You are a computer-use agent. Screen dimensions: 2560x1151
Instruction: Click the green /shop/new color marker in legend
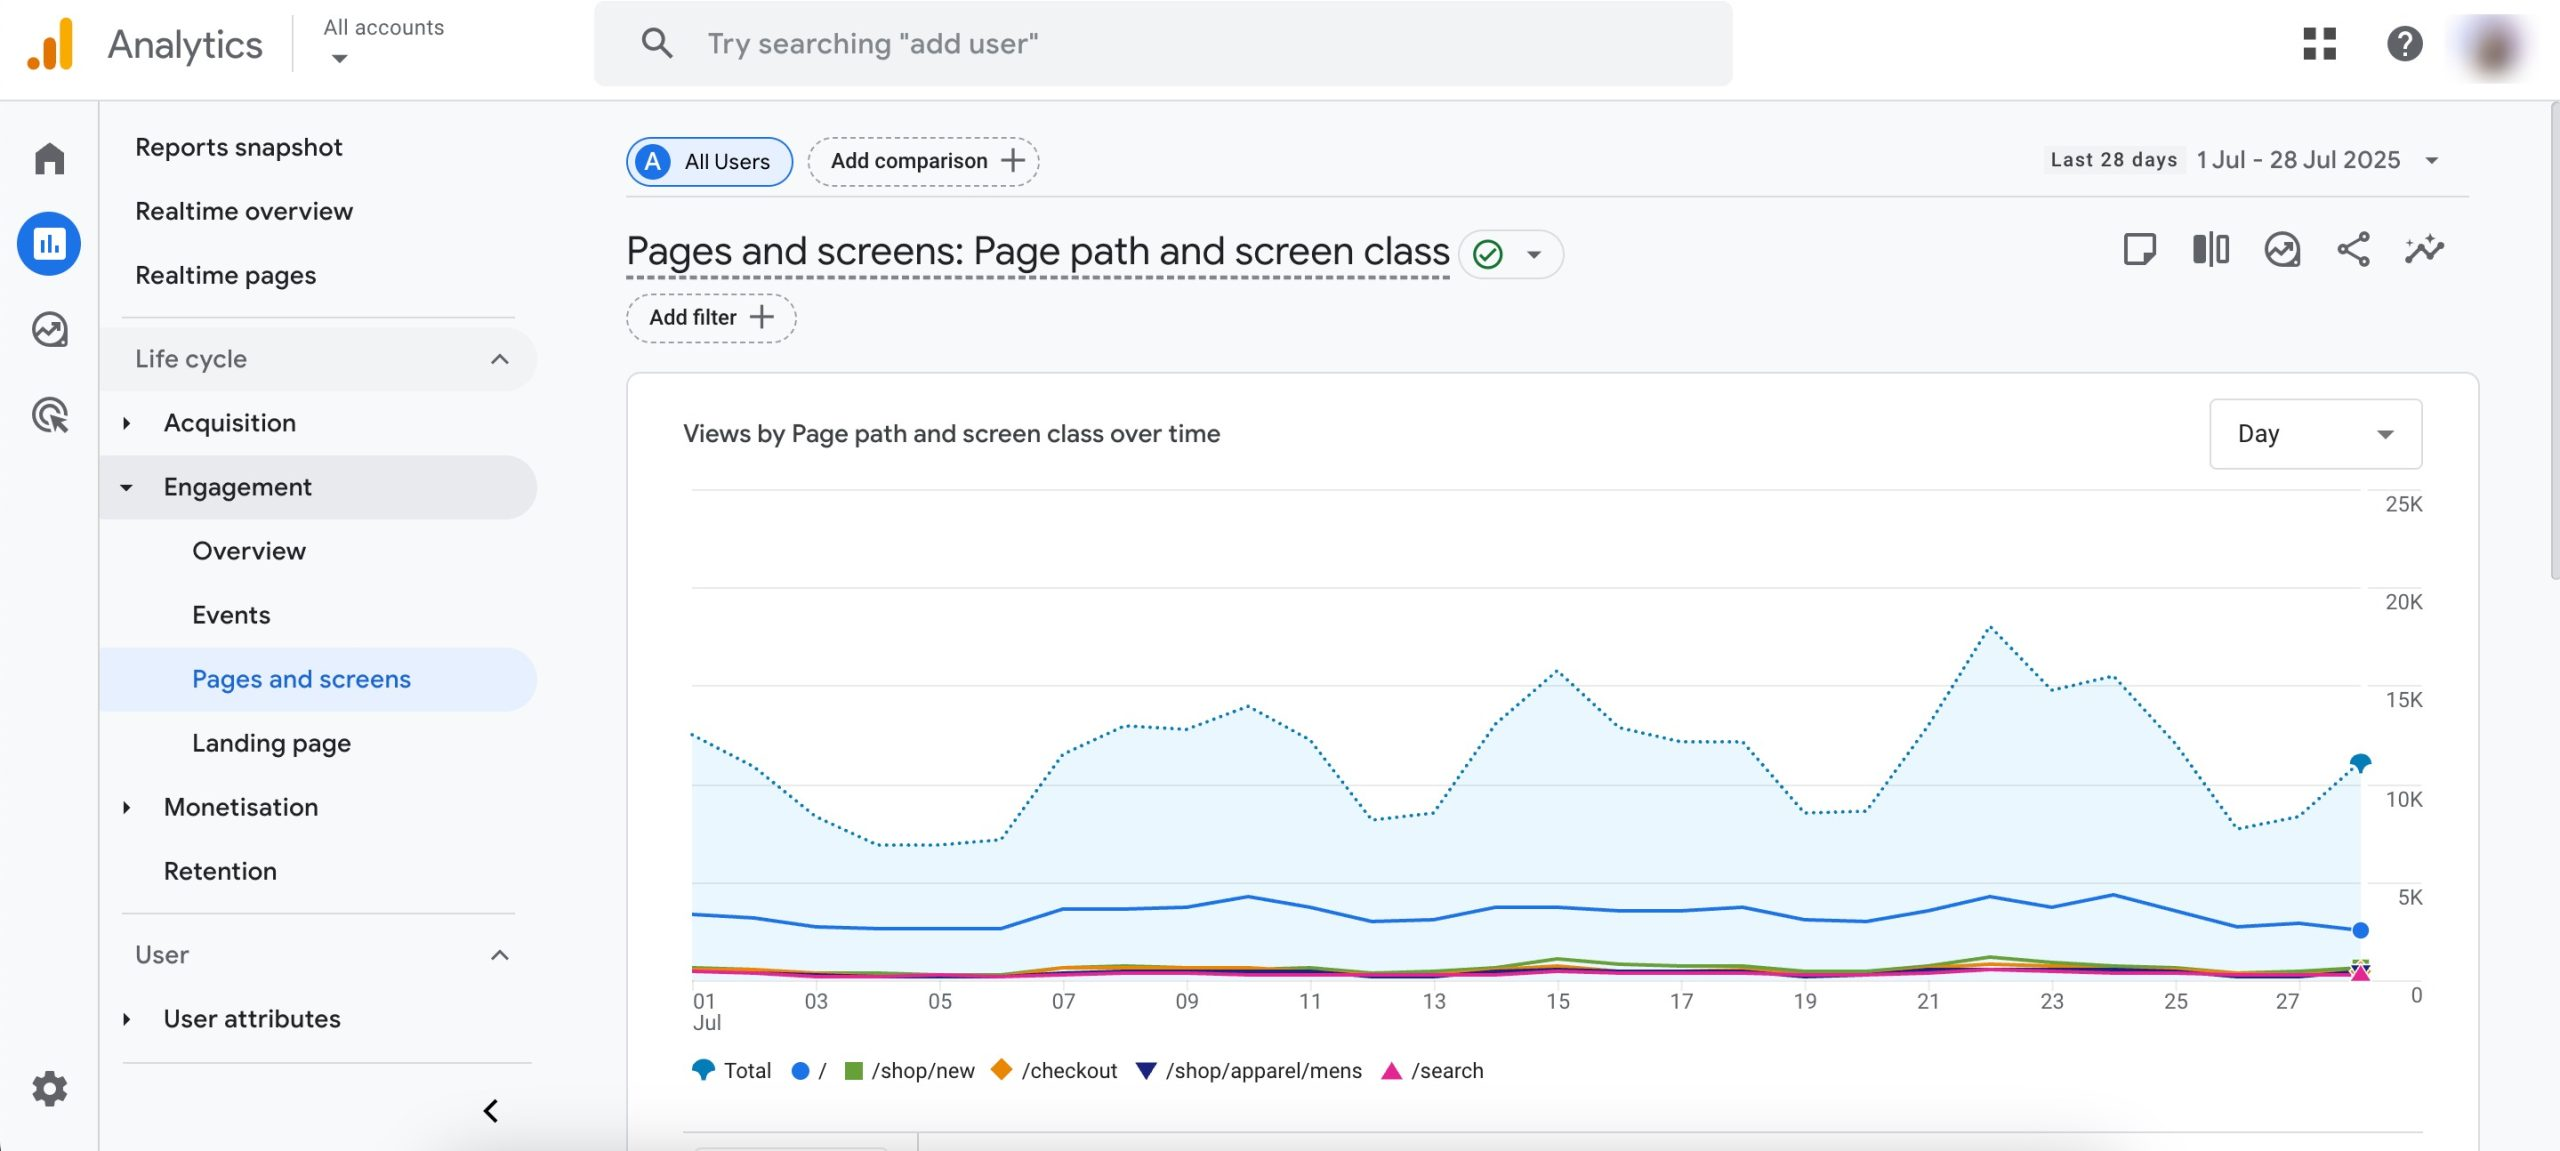852,1070
